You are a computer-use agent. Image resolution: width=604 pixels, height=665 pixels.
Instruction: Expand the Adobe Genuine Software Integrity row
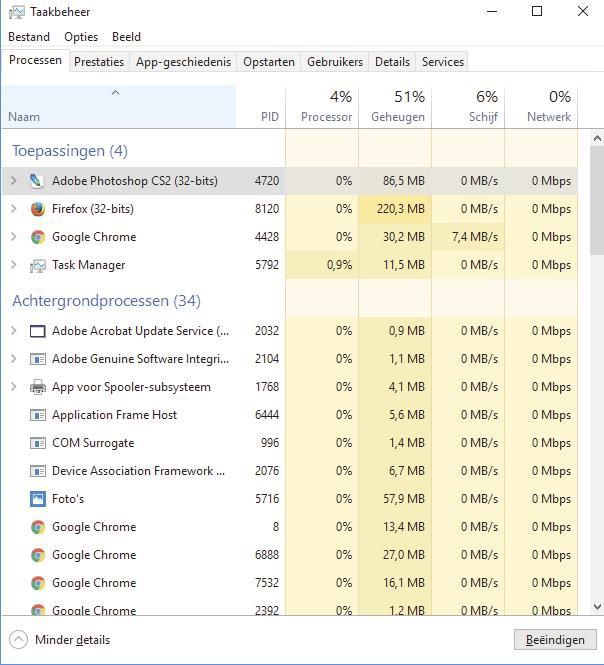[x=13, y=359]
